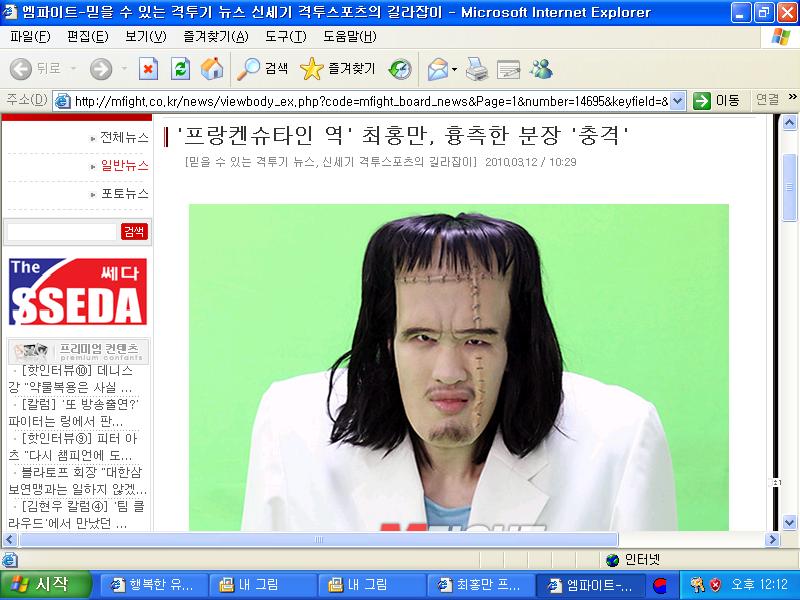Click the red security shield tray icon
The image size is (800, 600).
(x=716, y=585)
